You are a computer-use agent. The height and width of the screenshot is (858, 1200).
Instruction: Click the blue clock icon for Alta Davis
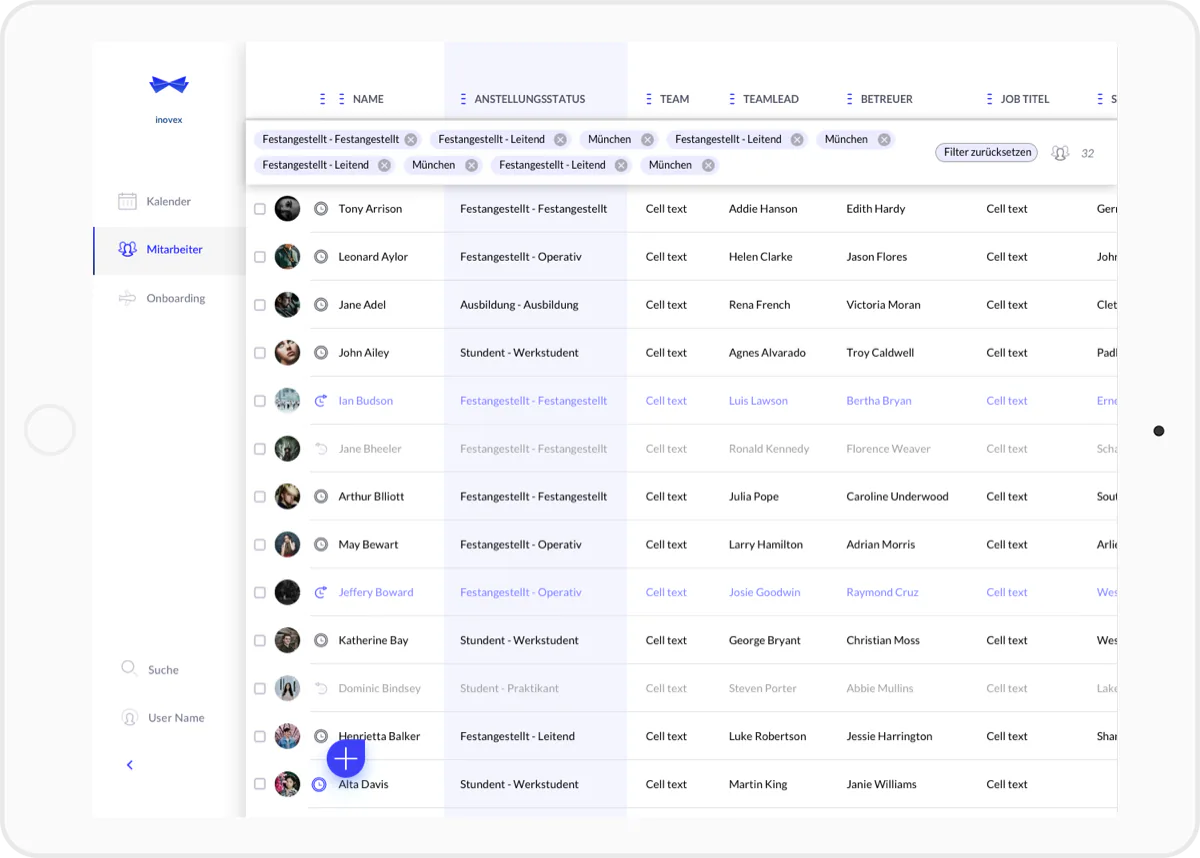319,785
